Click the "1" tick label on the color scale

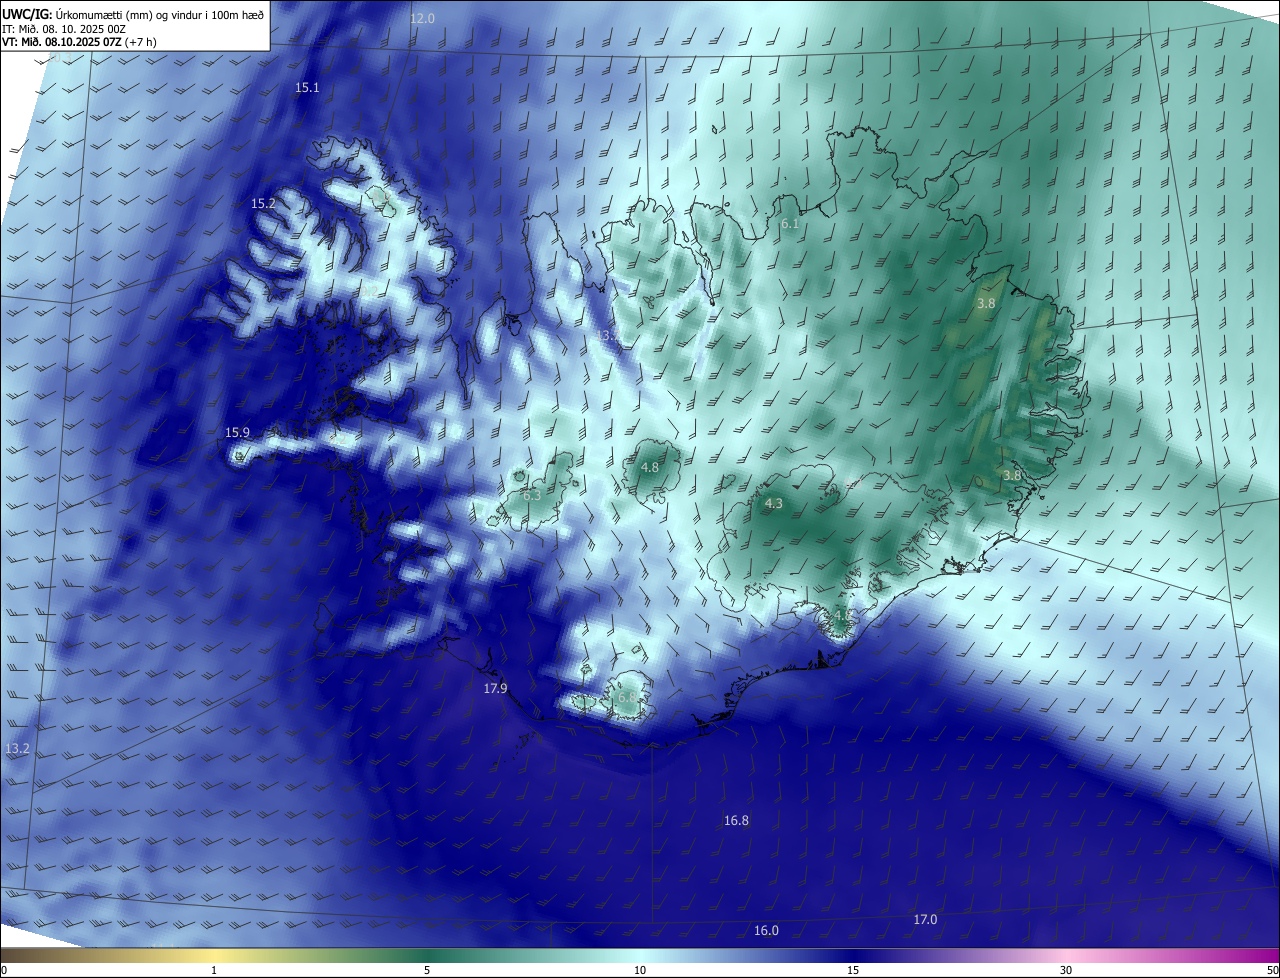214,971
